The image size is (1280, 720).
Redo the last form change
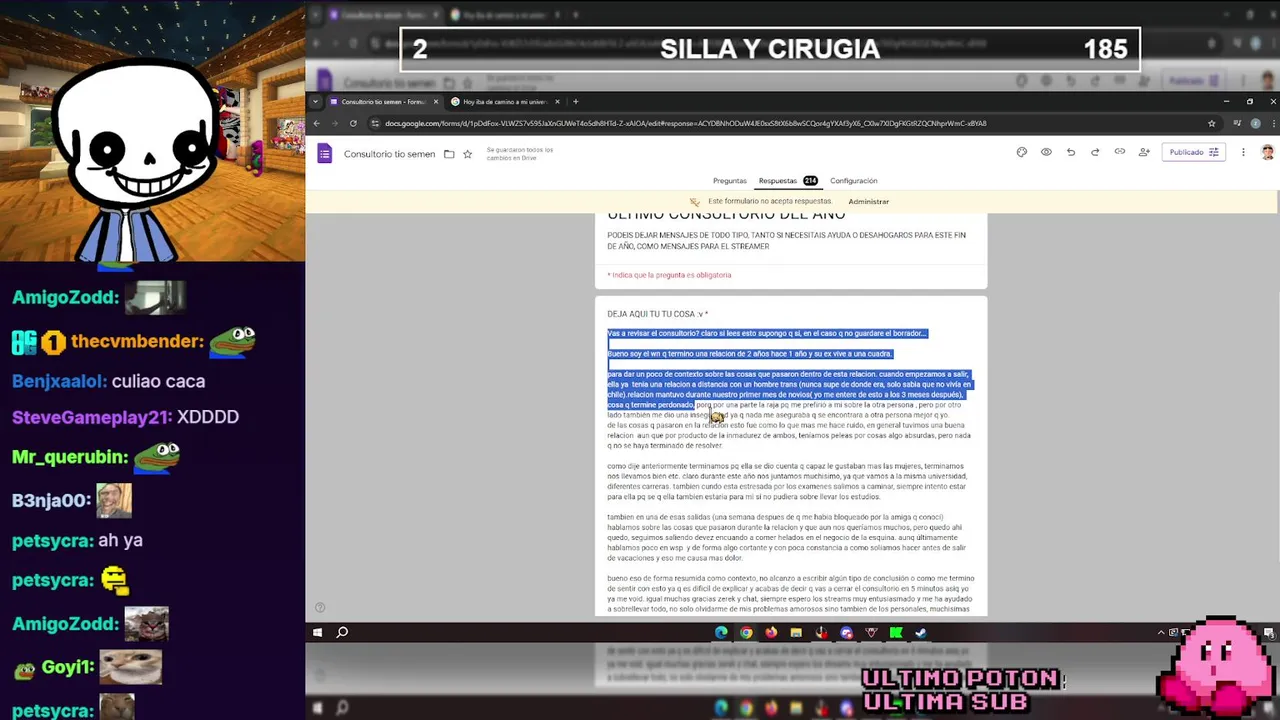point(1095,152)
